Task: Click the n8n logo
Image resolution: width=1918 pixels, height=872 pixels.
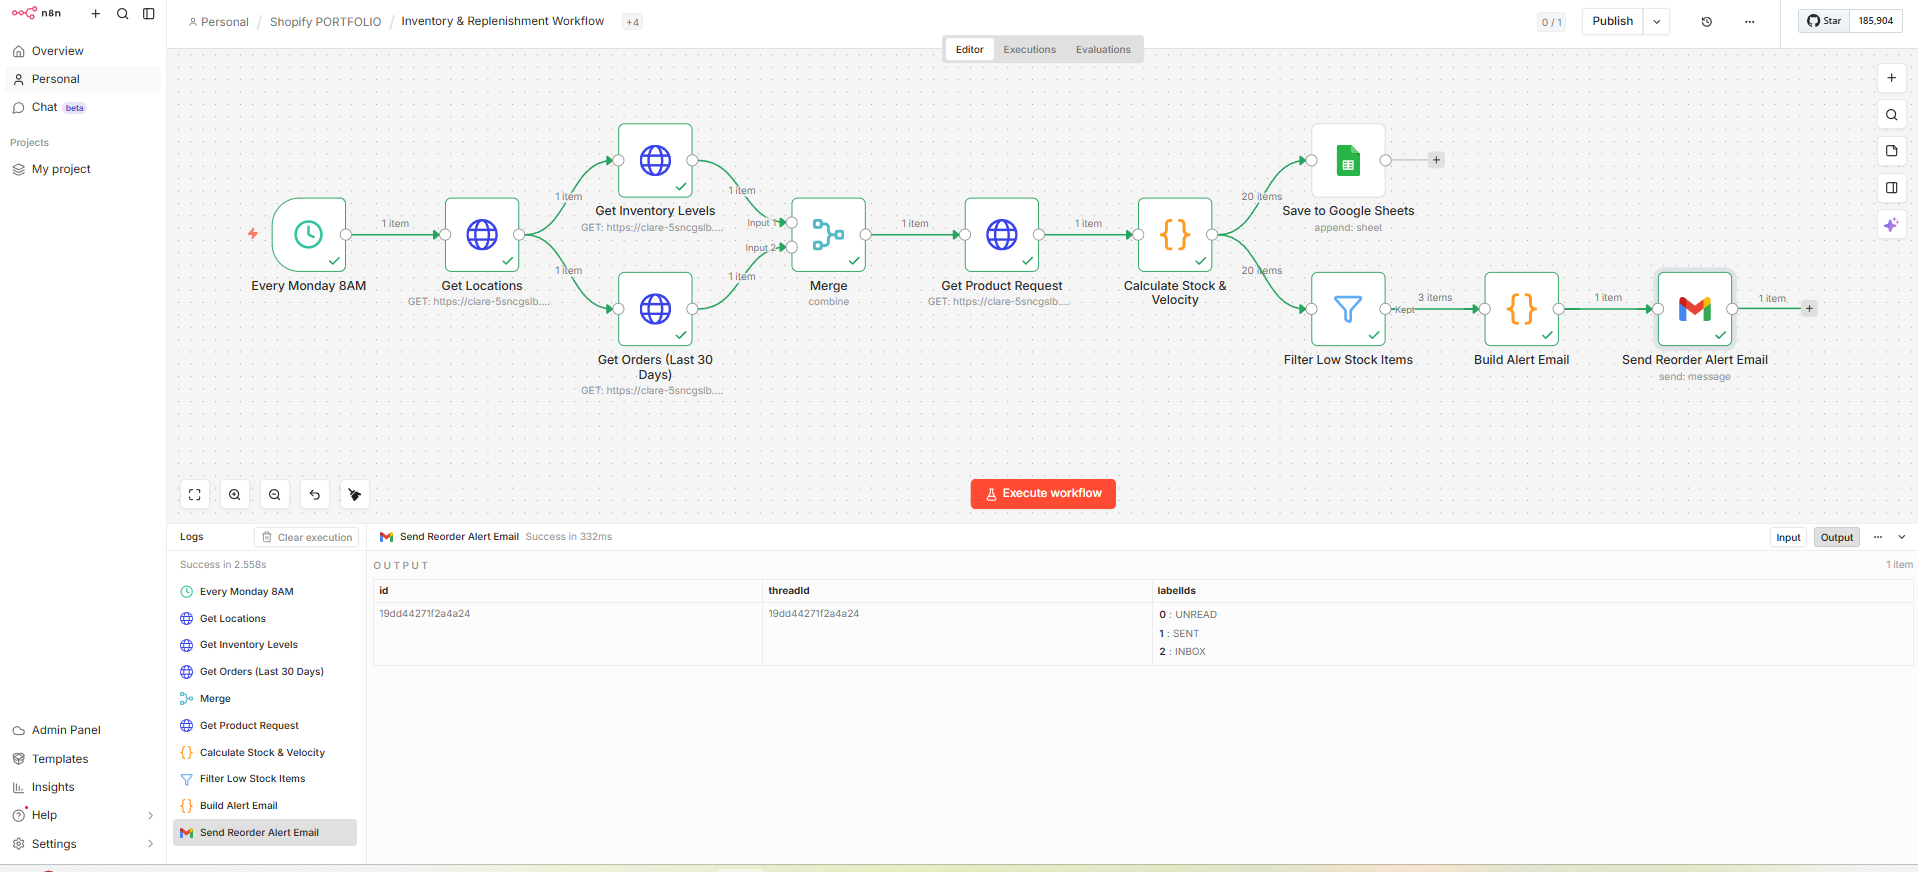Action: [36, 13]
